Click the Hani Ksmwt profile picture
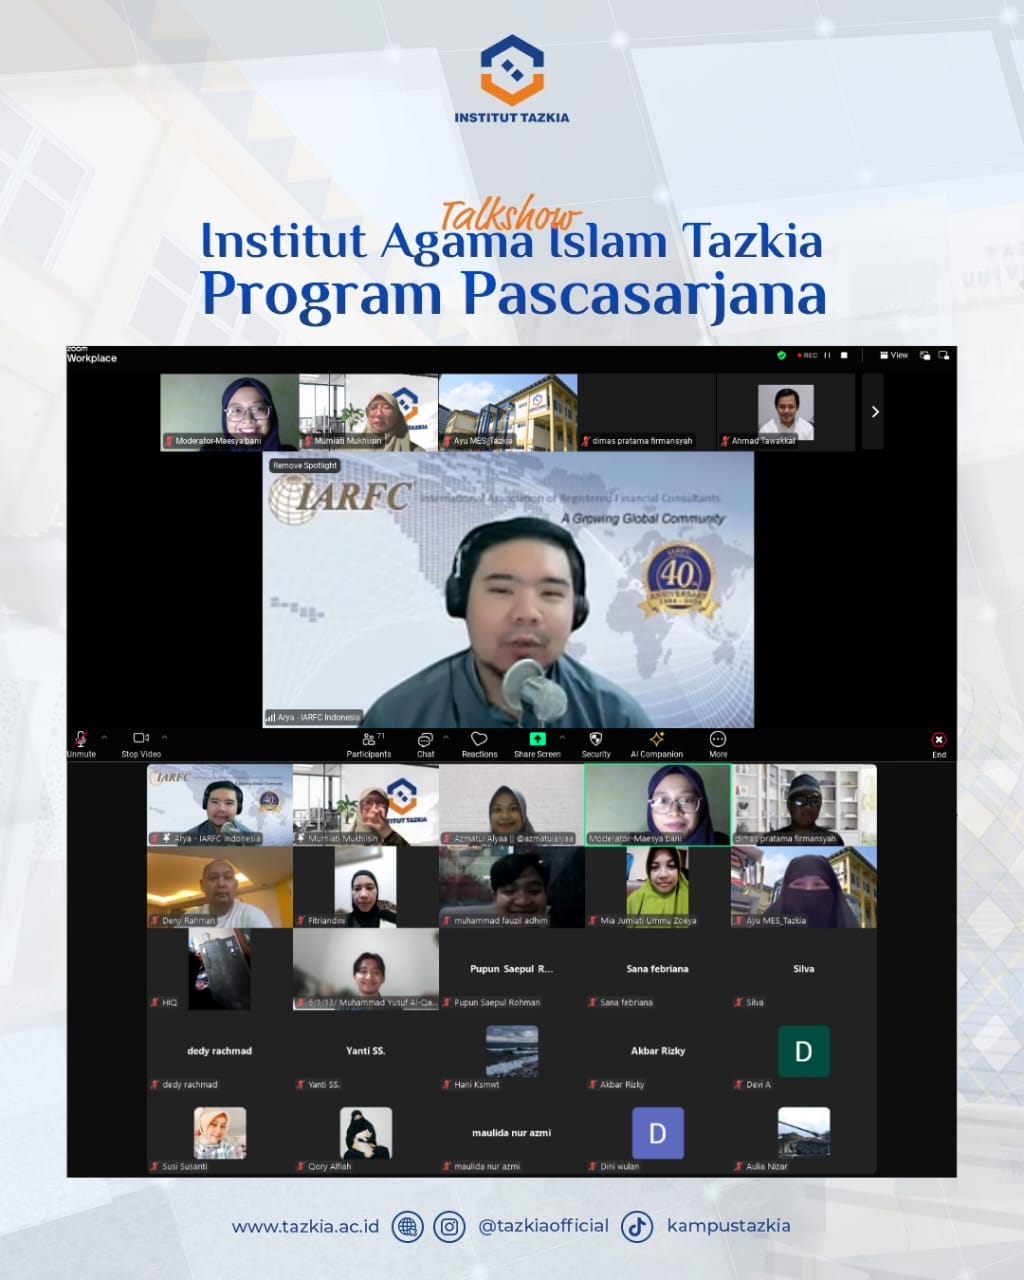 coord(512,1051)
